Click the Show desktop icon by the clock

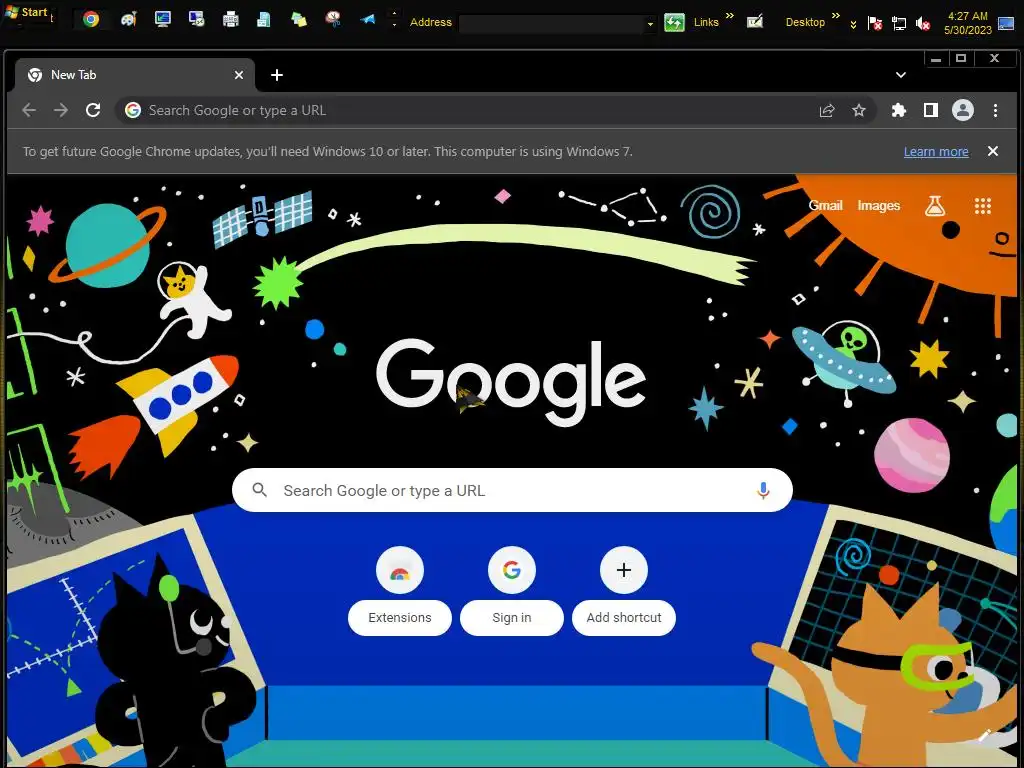[x=1006, y=24]
